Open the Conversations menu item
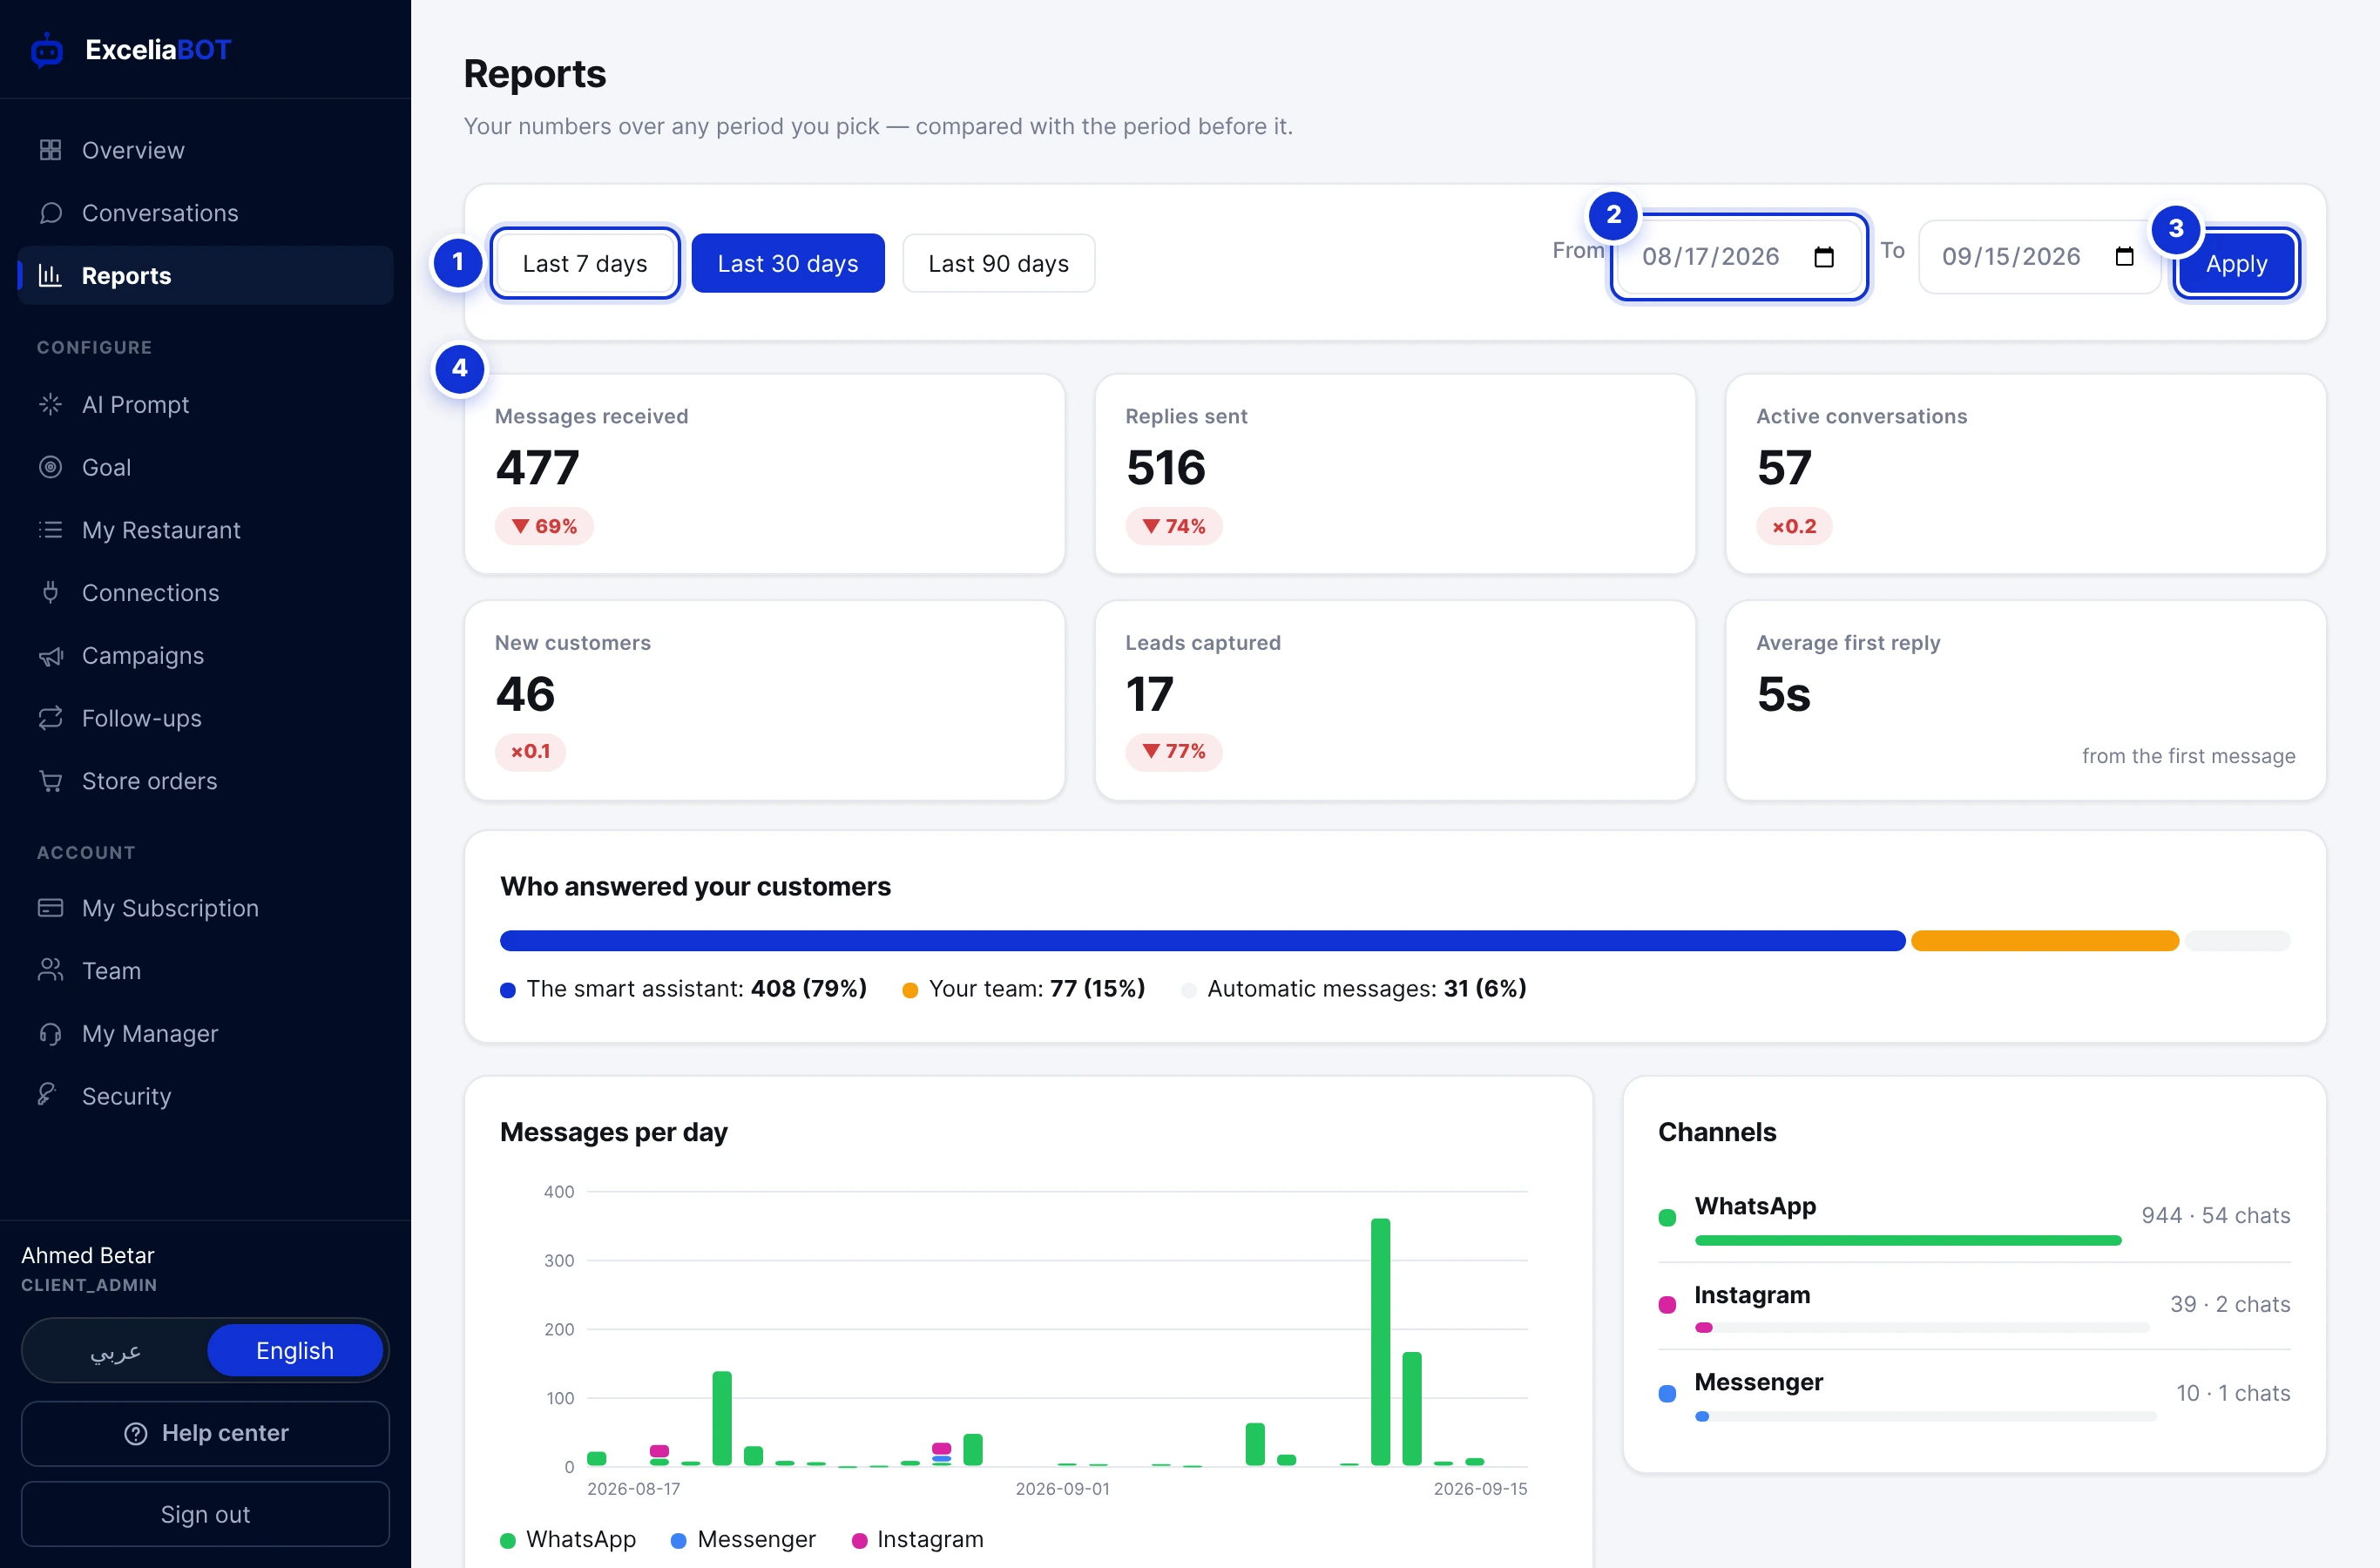Screen dimensions: 2380x1568 click(205, 213)
